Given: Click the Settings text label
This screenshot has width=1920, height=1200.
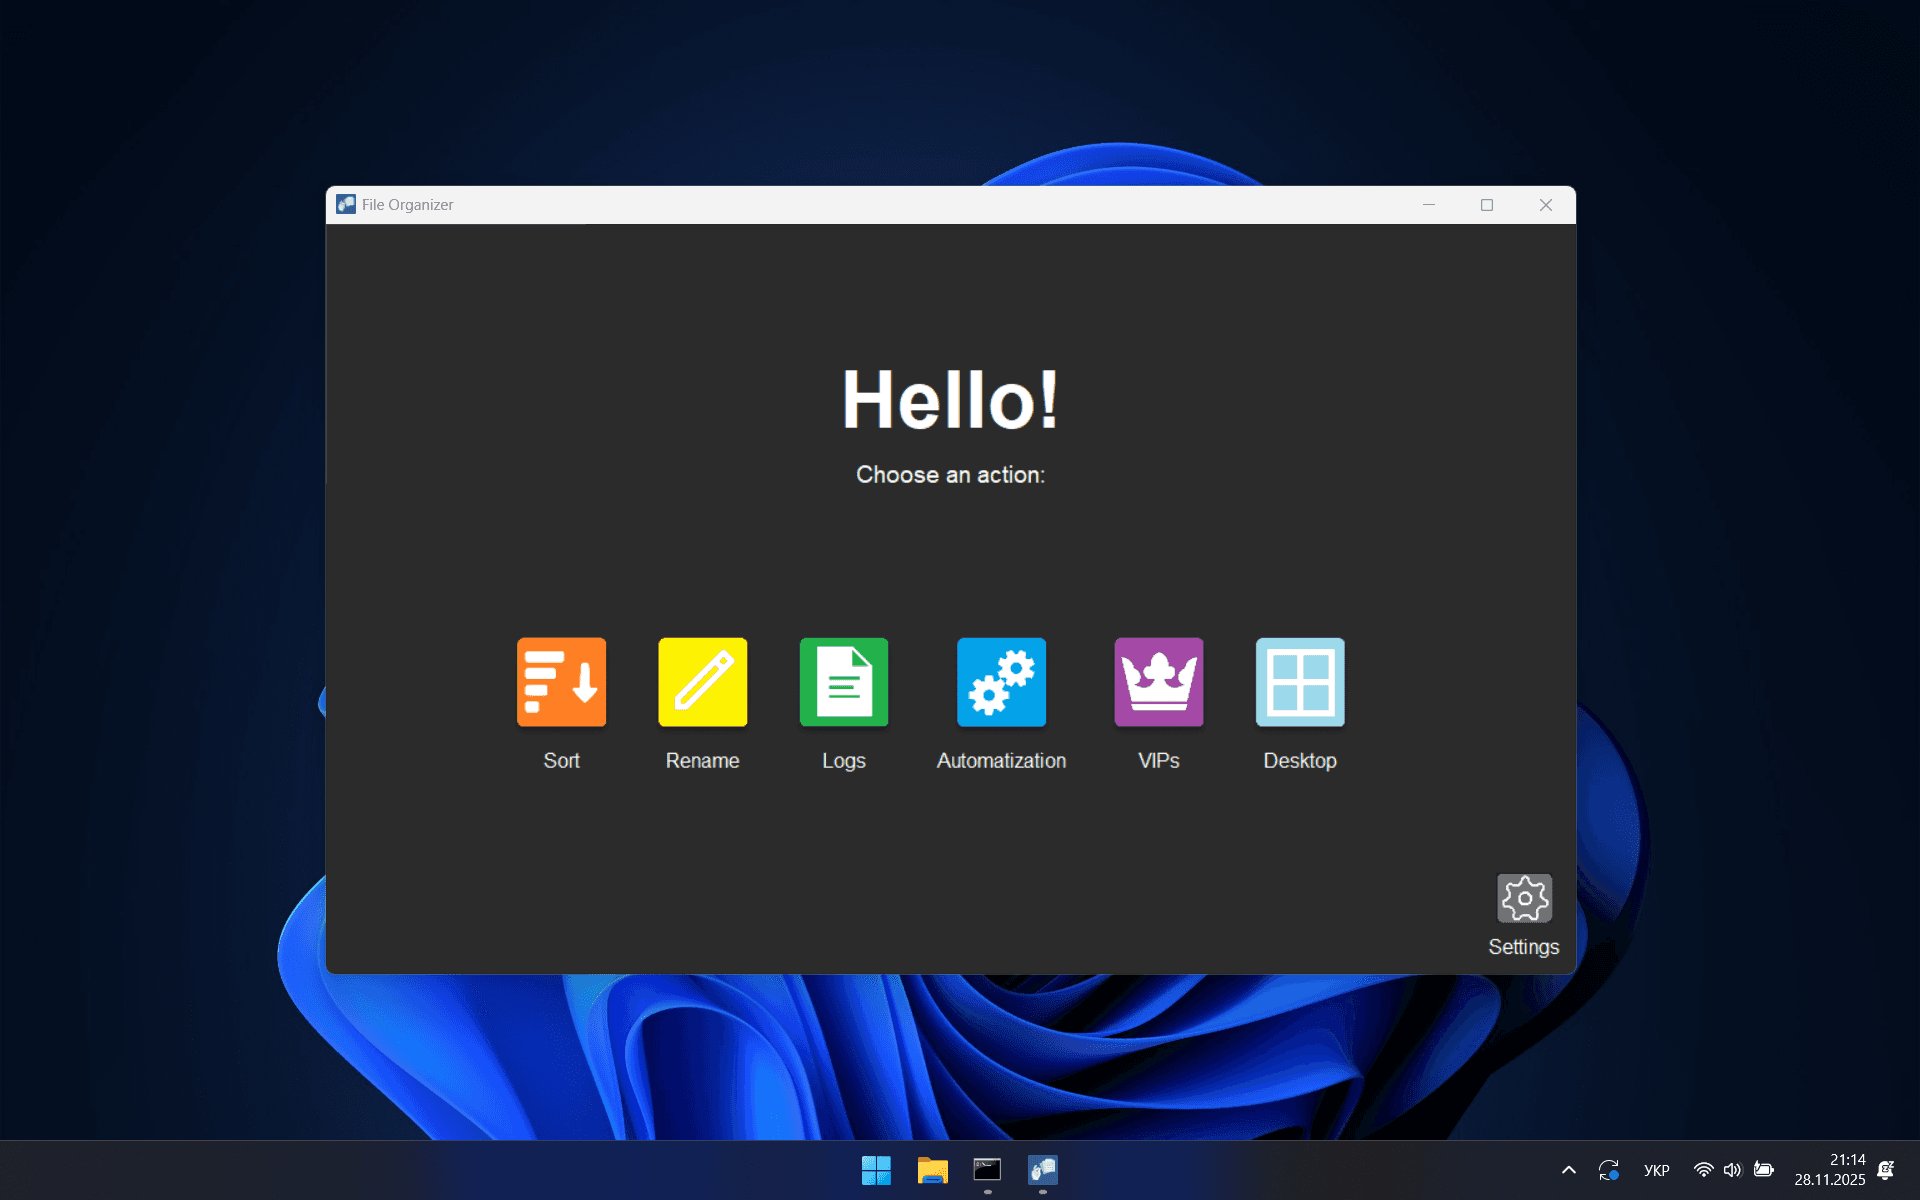Looking at the screenshot, I should [1523, 947].
